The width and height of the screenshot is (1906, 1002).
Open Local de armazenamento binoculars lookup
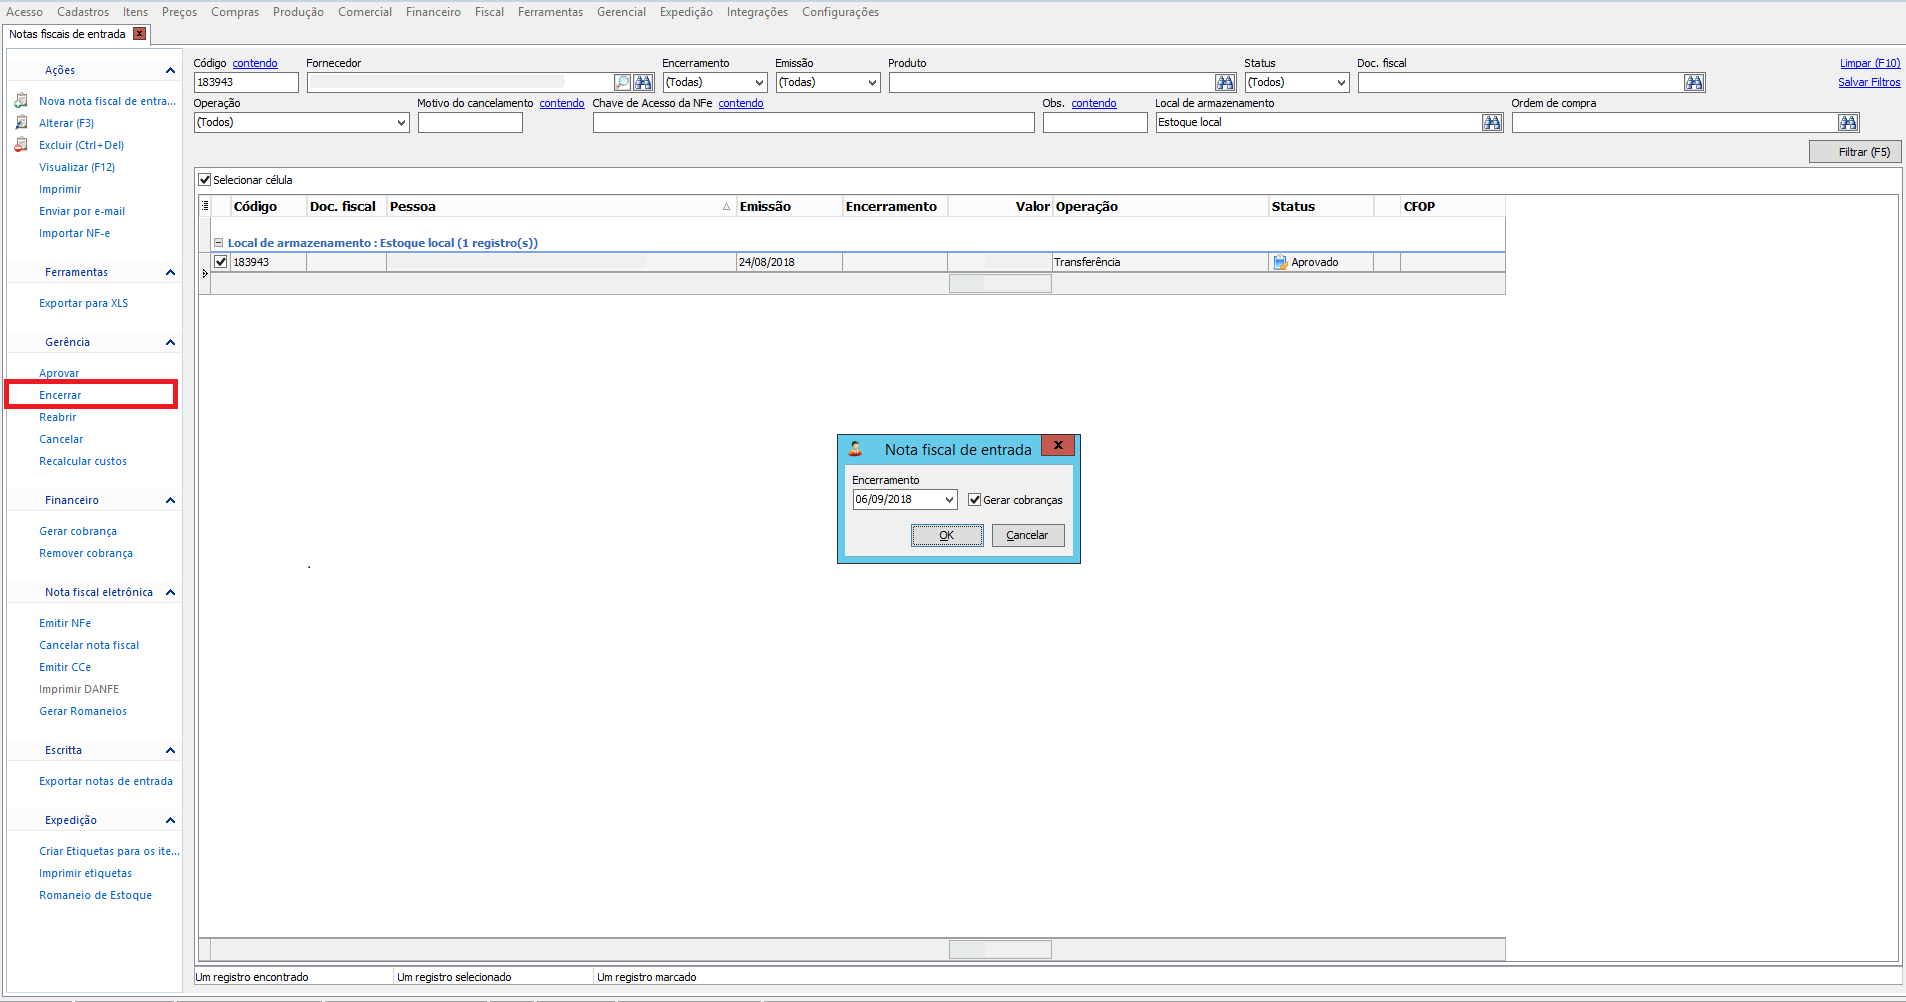pos(1492,123)
